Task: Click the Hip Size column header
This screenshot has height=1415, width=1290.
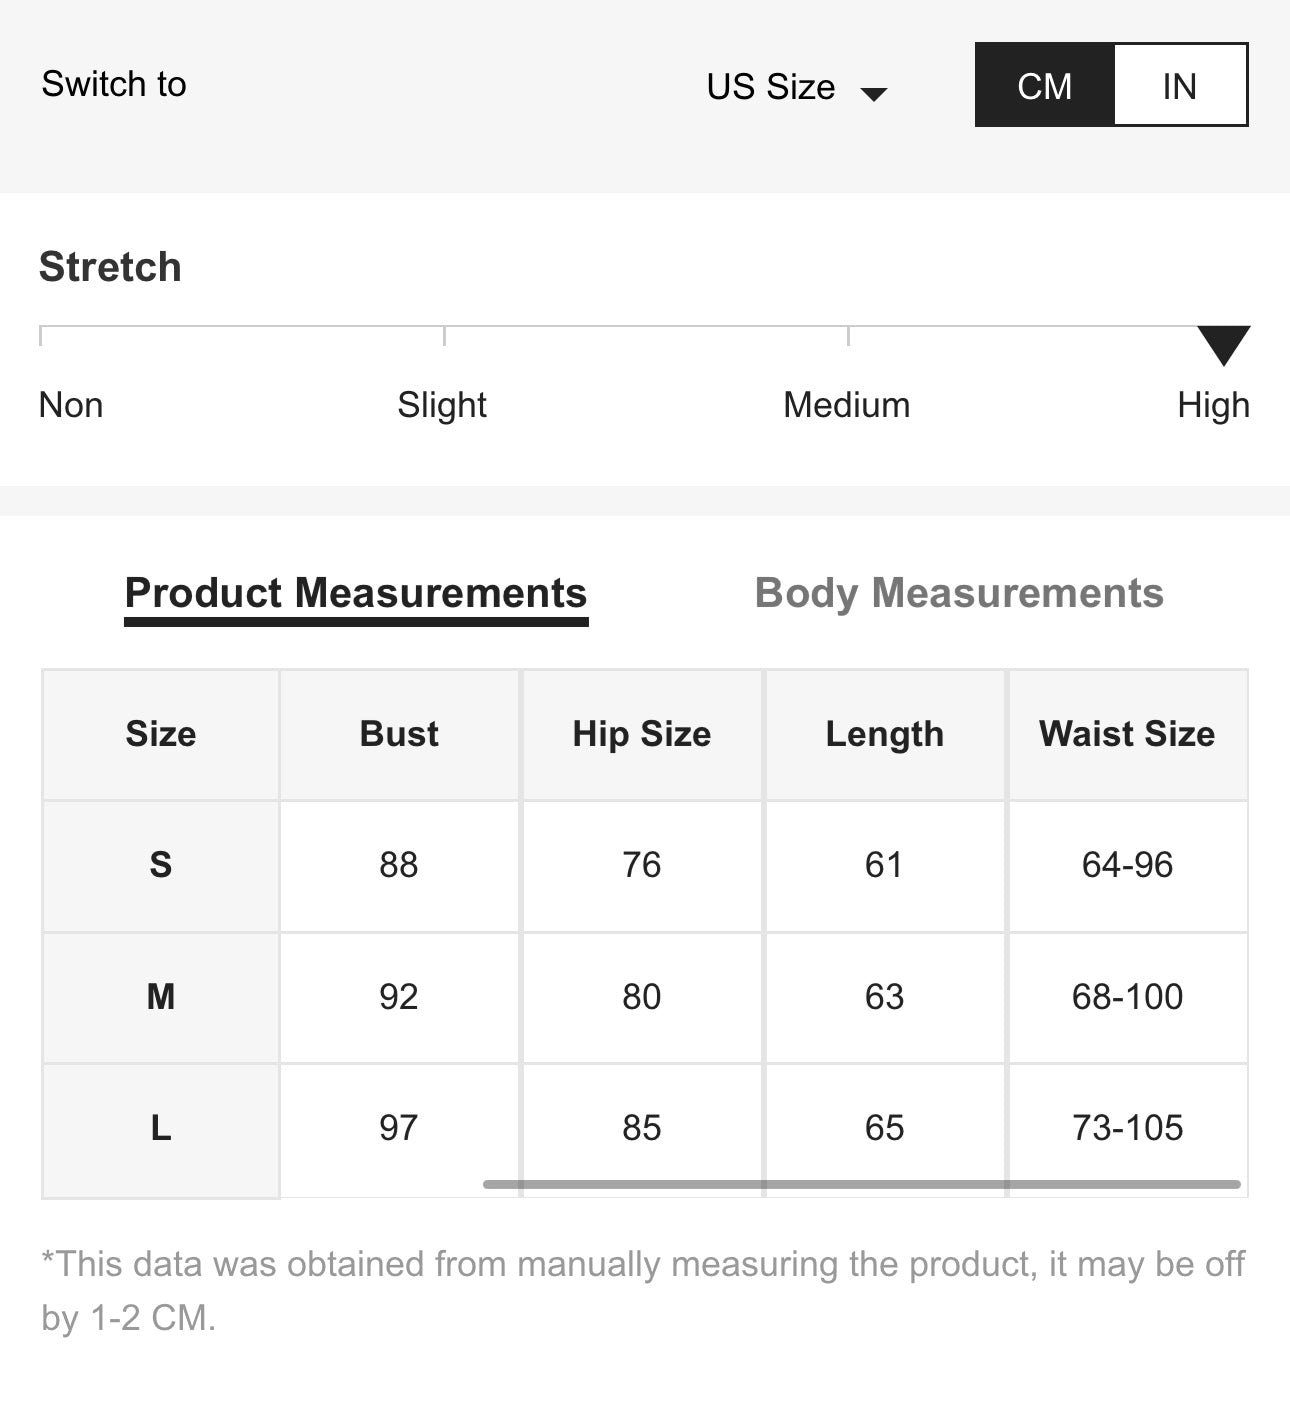Action: (641, 734)
